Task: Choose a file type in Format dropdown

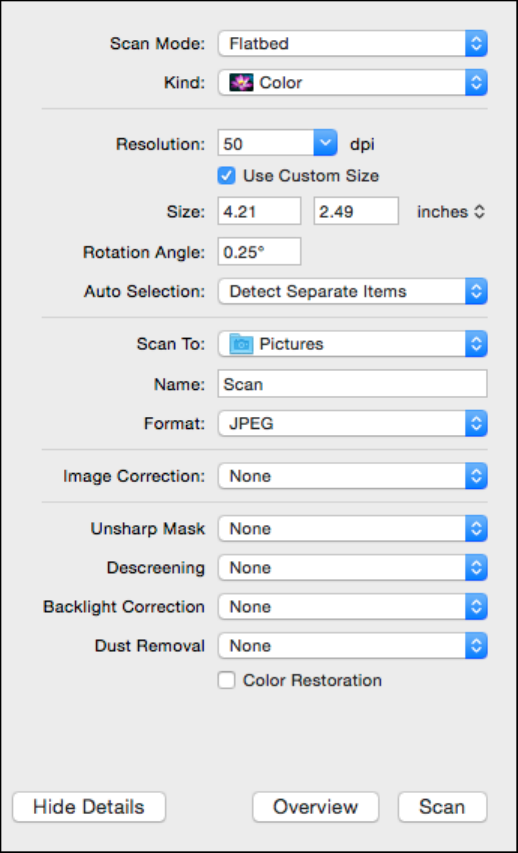Action: pyautogui.click(x=353, y=424)
